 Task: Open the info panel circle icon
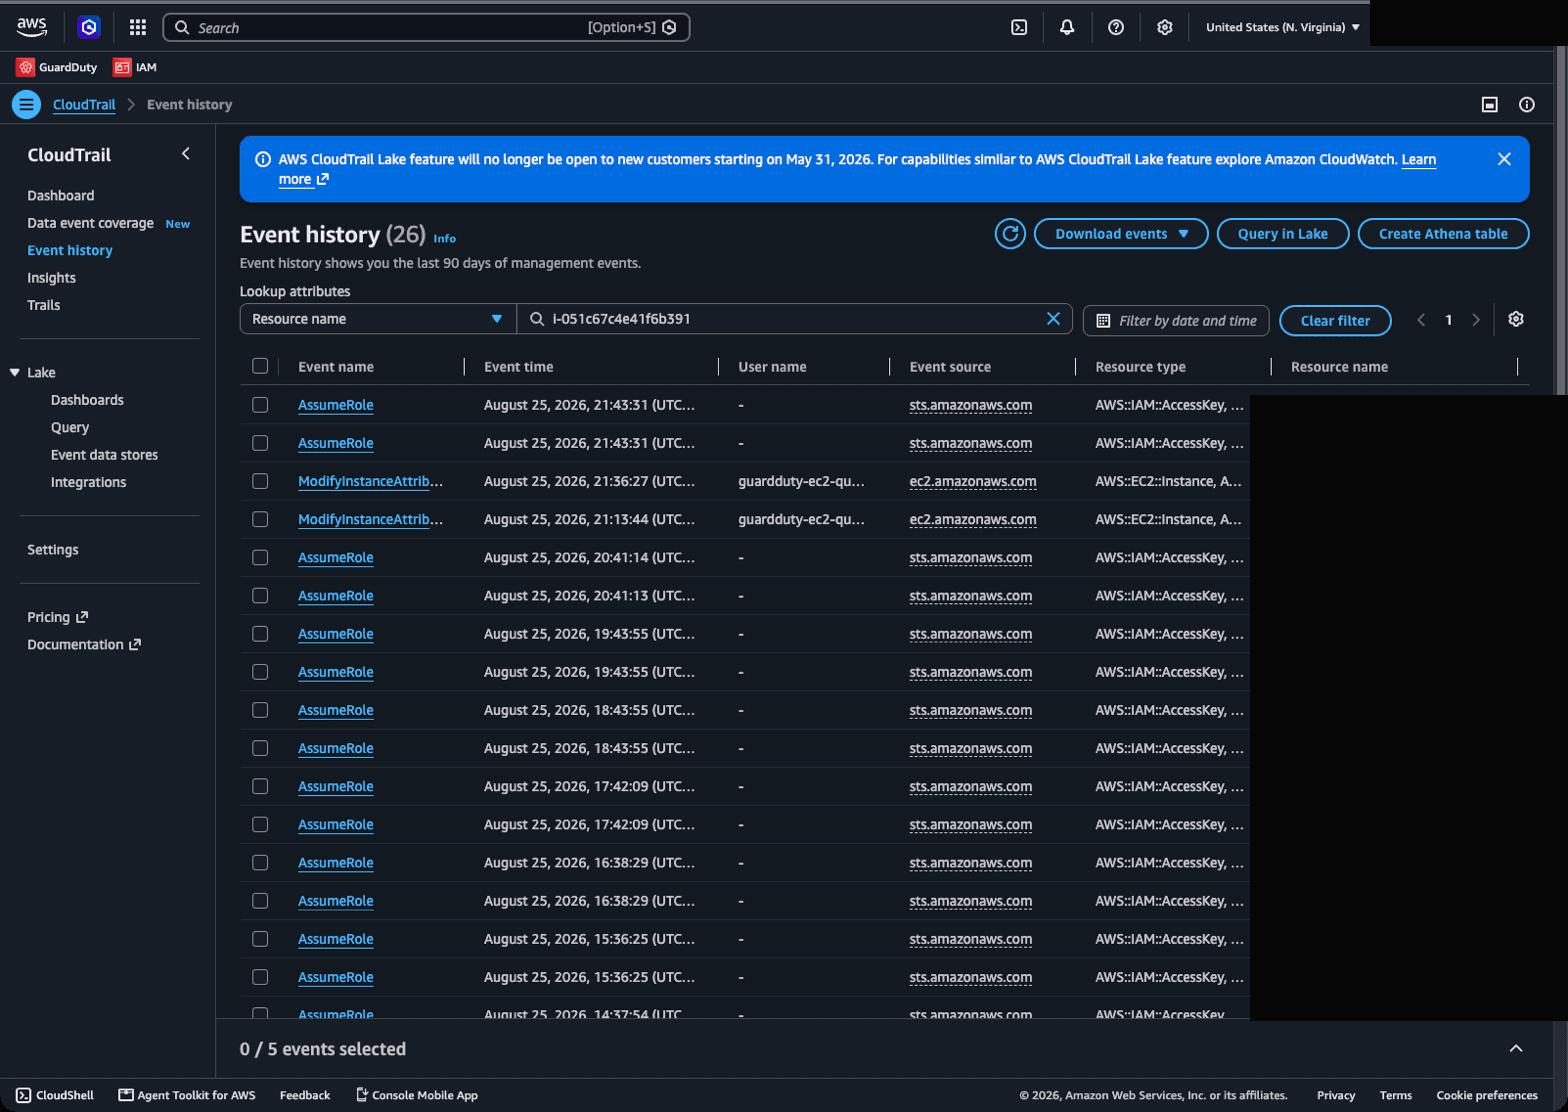click(1527, 104)
